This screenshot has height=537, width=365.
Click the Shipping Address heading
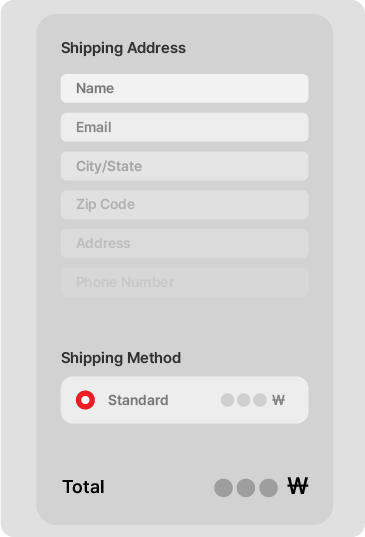pos(123,48)
